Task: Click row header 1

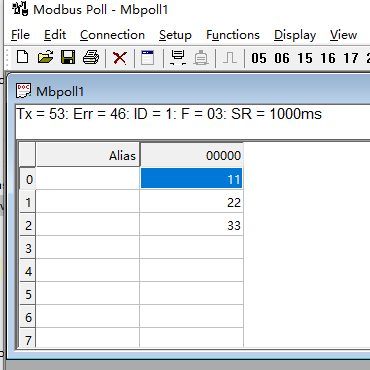Action: click(x=28, y=202)
